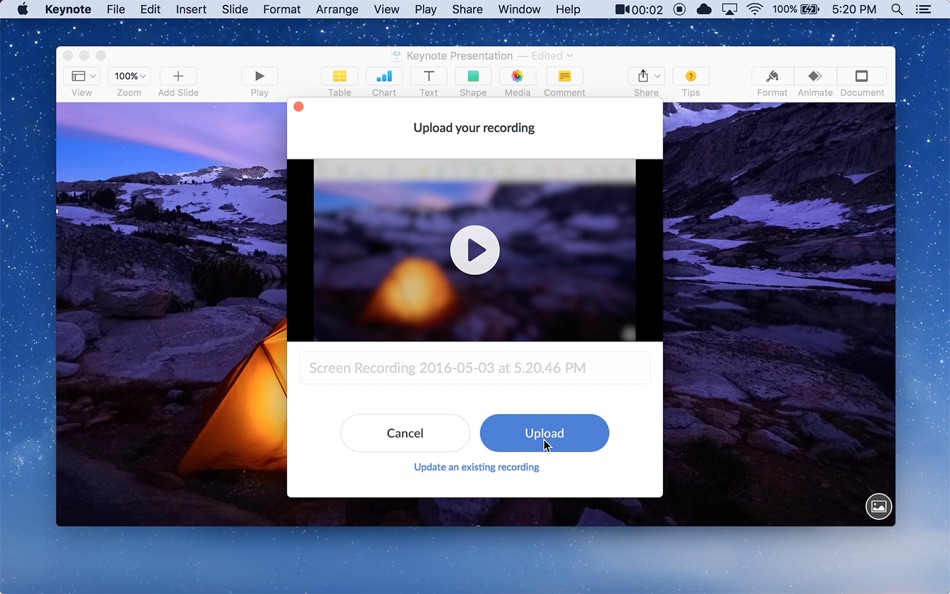This screenshot has height=594, width=950.
Task: Click Update an existing recording link
Action: coord(476,467)
